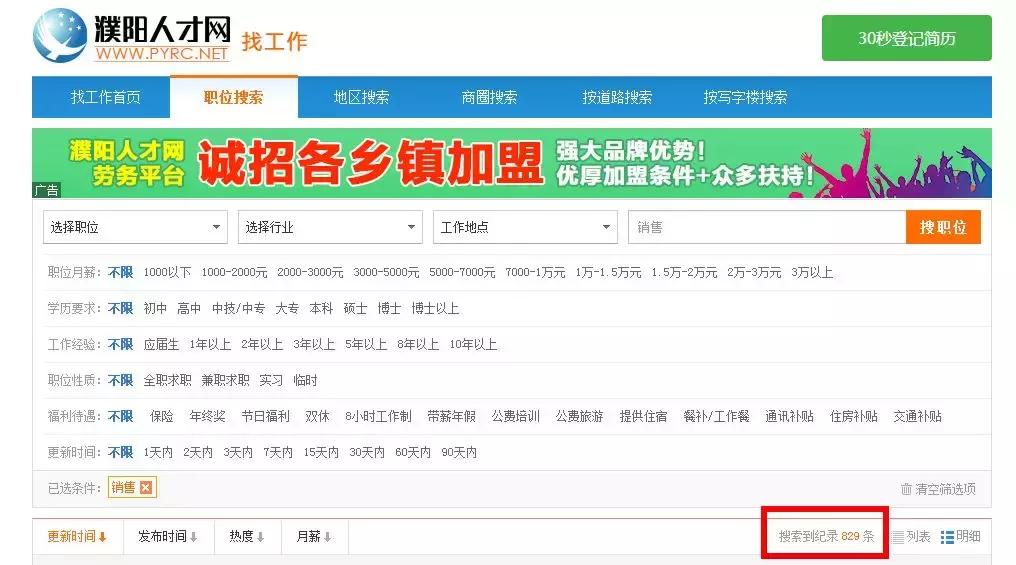Filter experience by 应届生
1016x565 pixels.
coord(161,345)
